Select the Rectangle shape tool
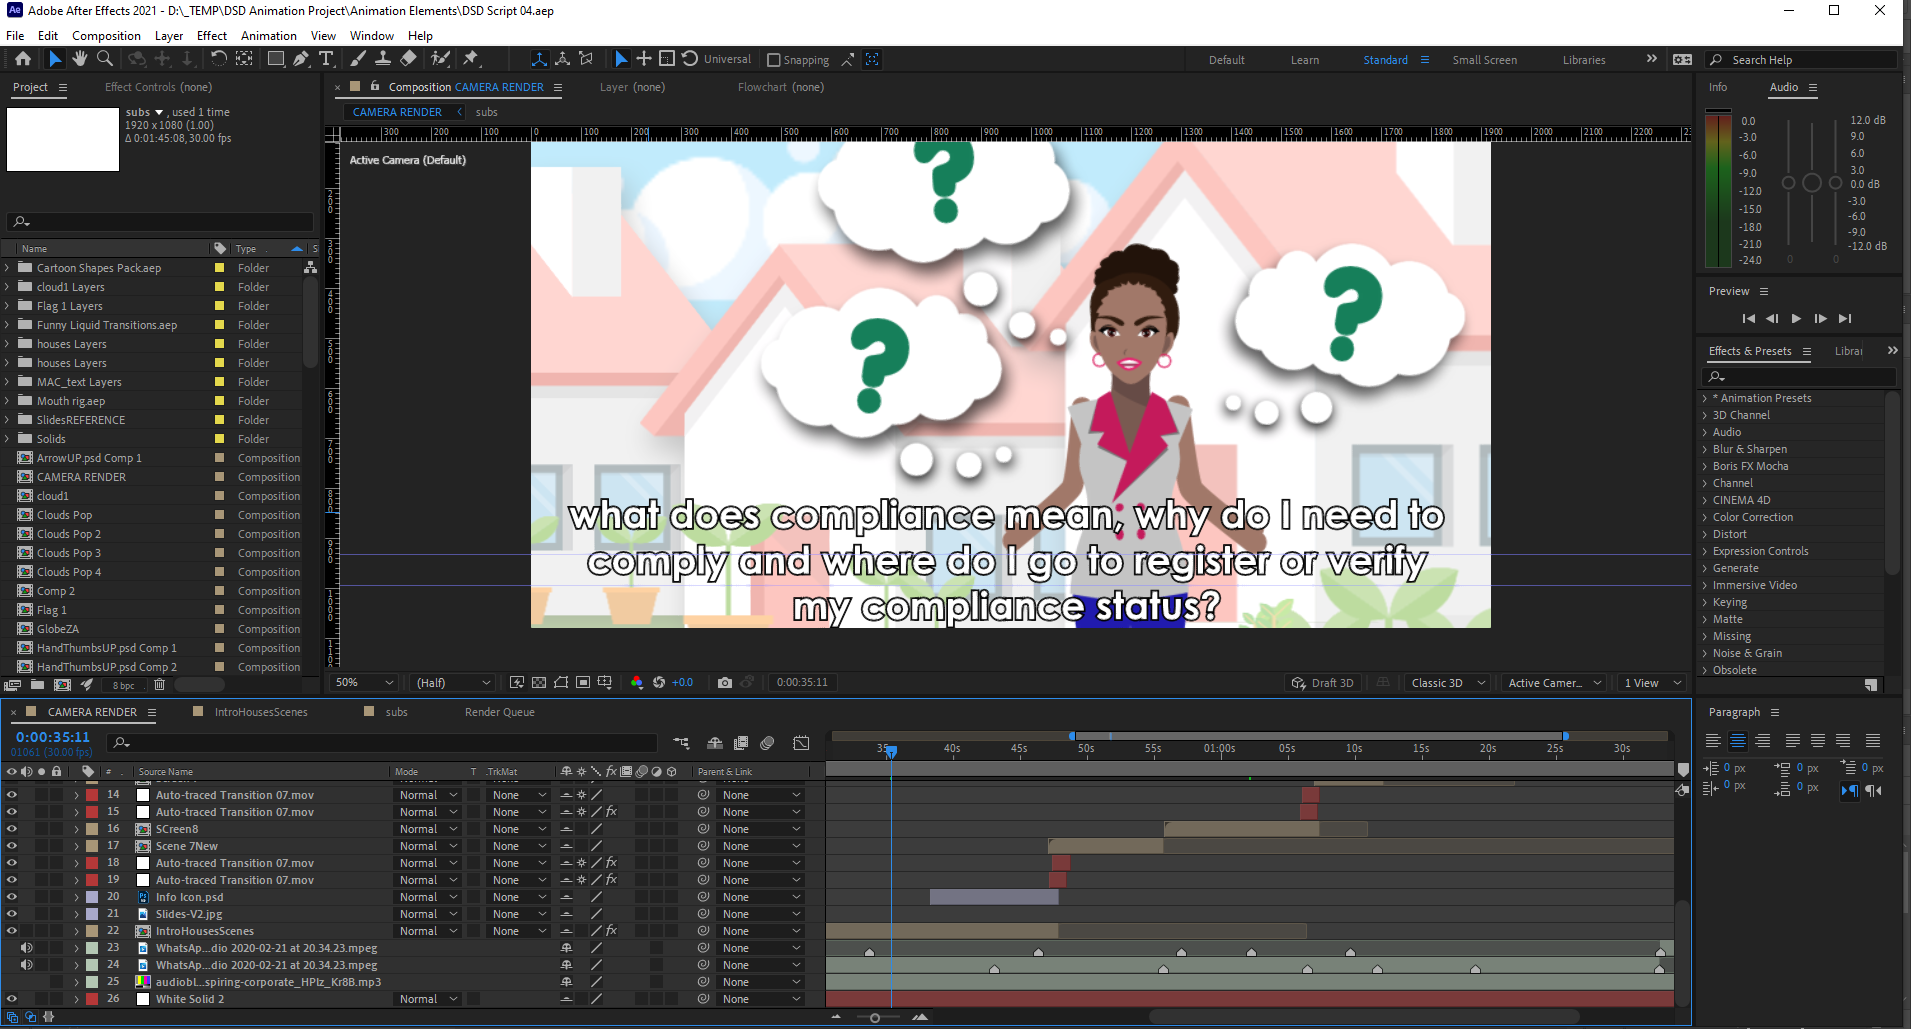This screenshot has height=1029, width=1911. (x=275, y=59)
